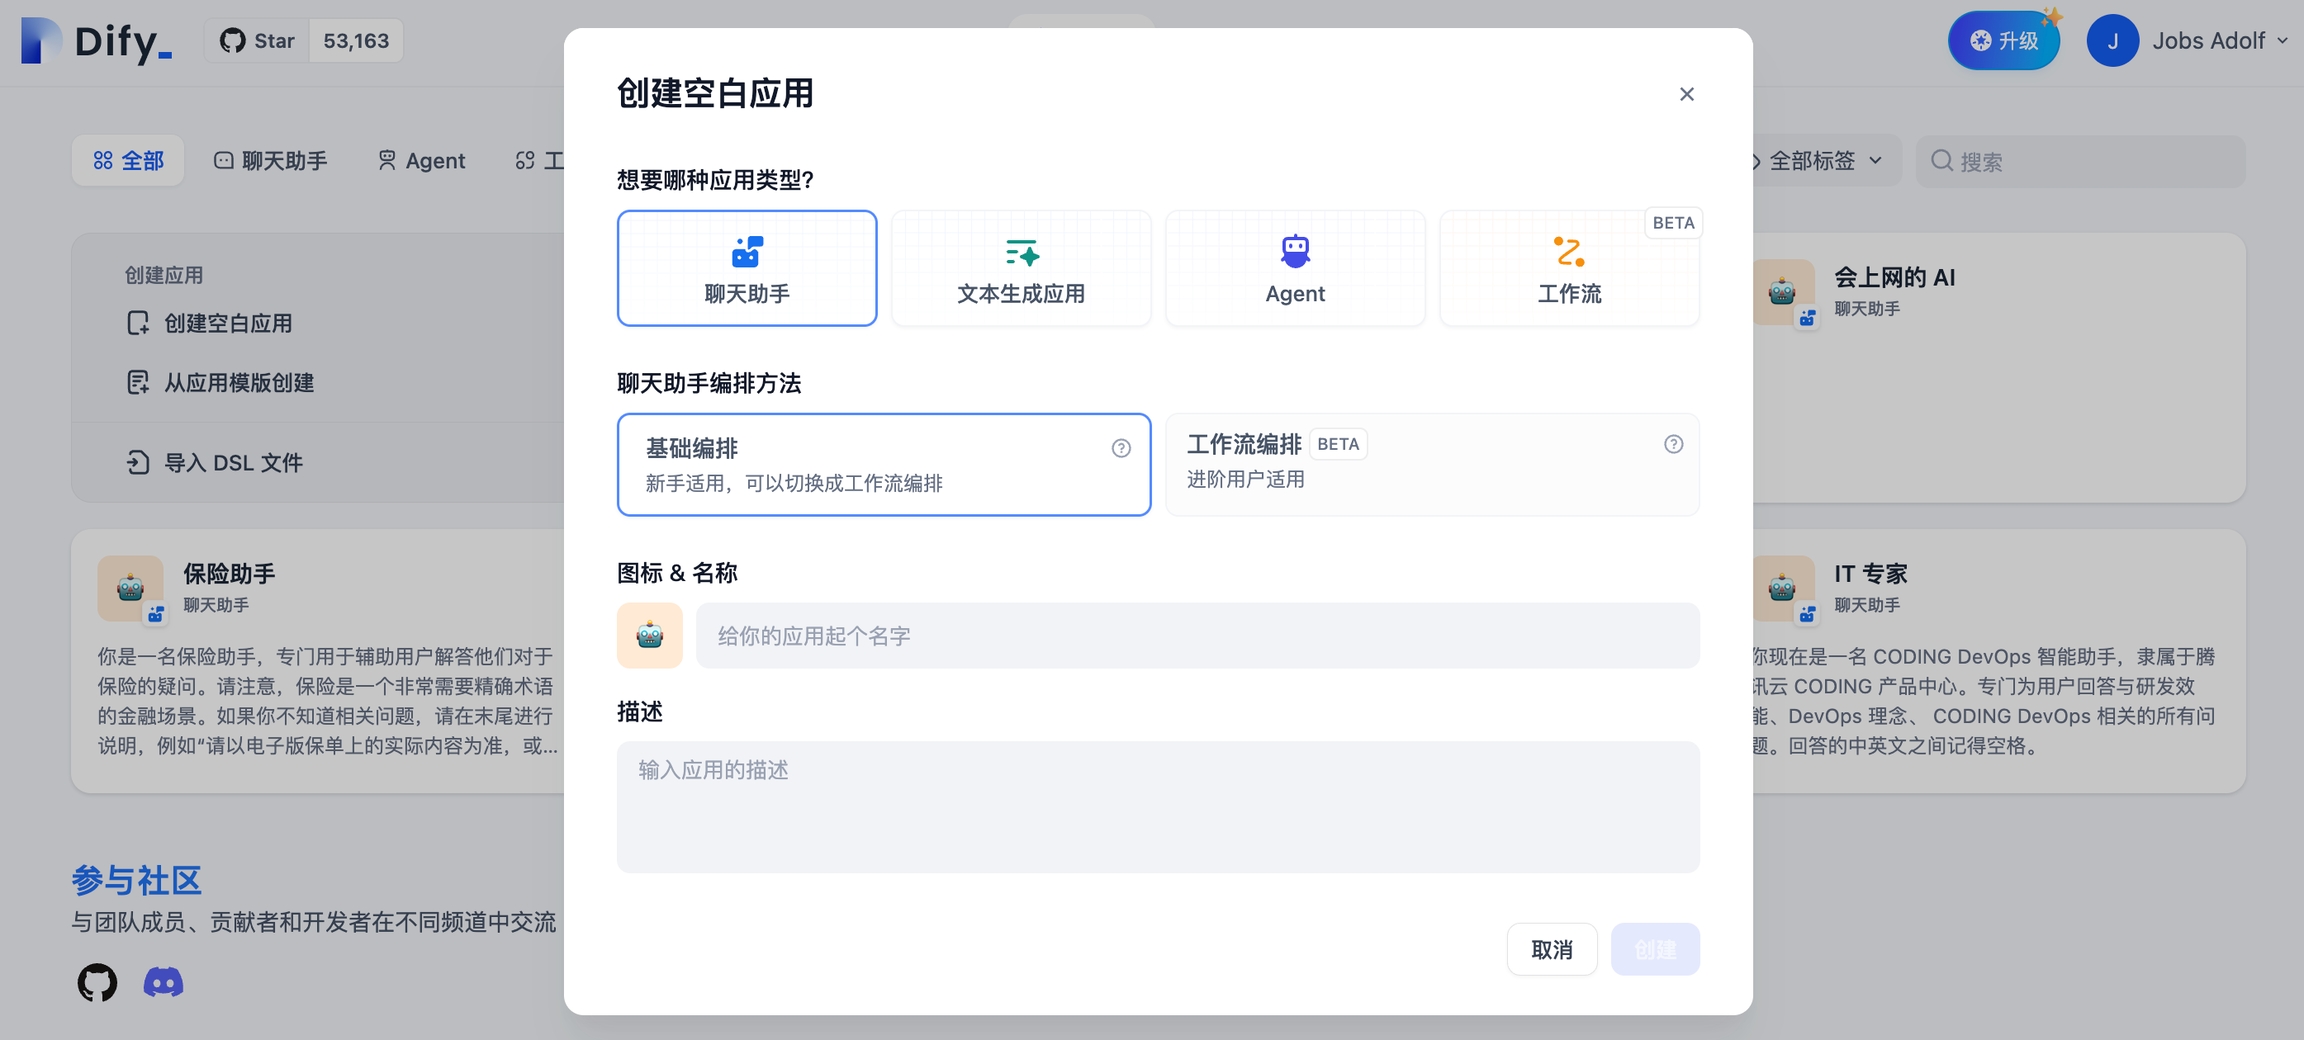Open Discord community icon link

coord(163,983)
